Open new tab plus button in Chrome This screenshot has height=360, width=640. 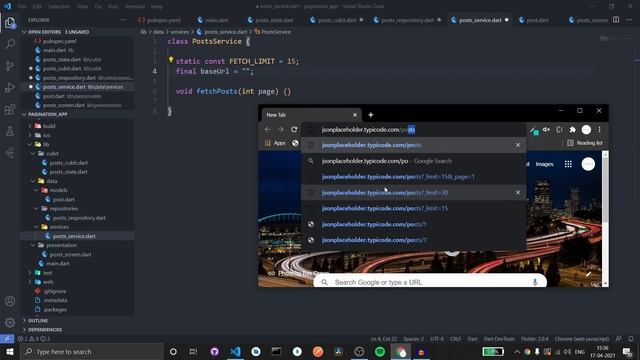click(x=371, y=115)
